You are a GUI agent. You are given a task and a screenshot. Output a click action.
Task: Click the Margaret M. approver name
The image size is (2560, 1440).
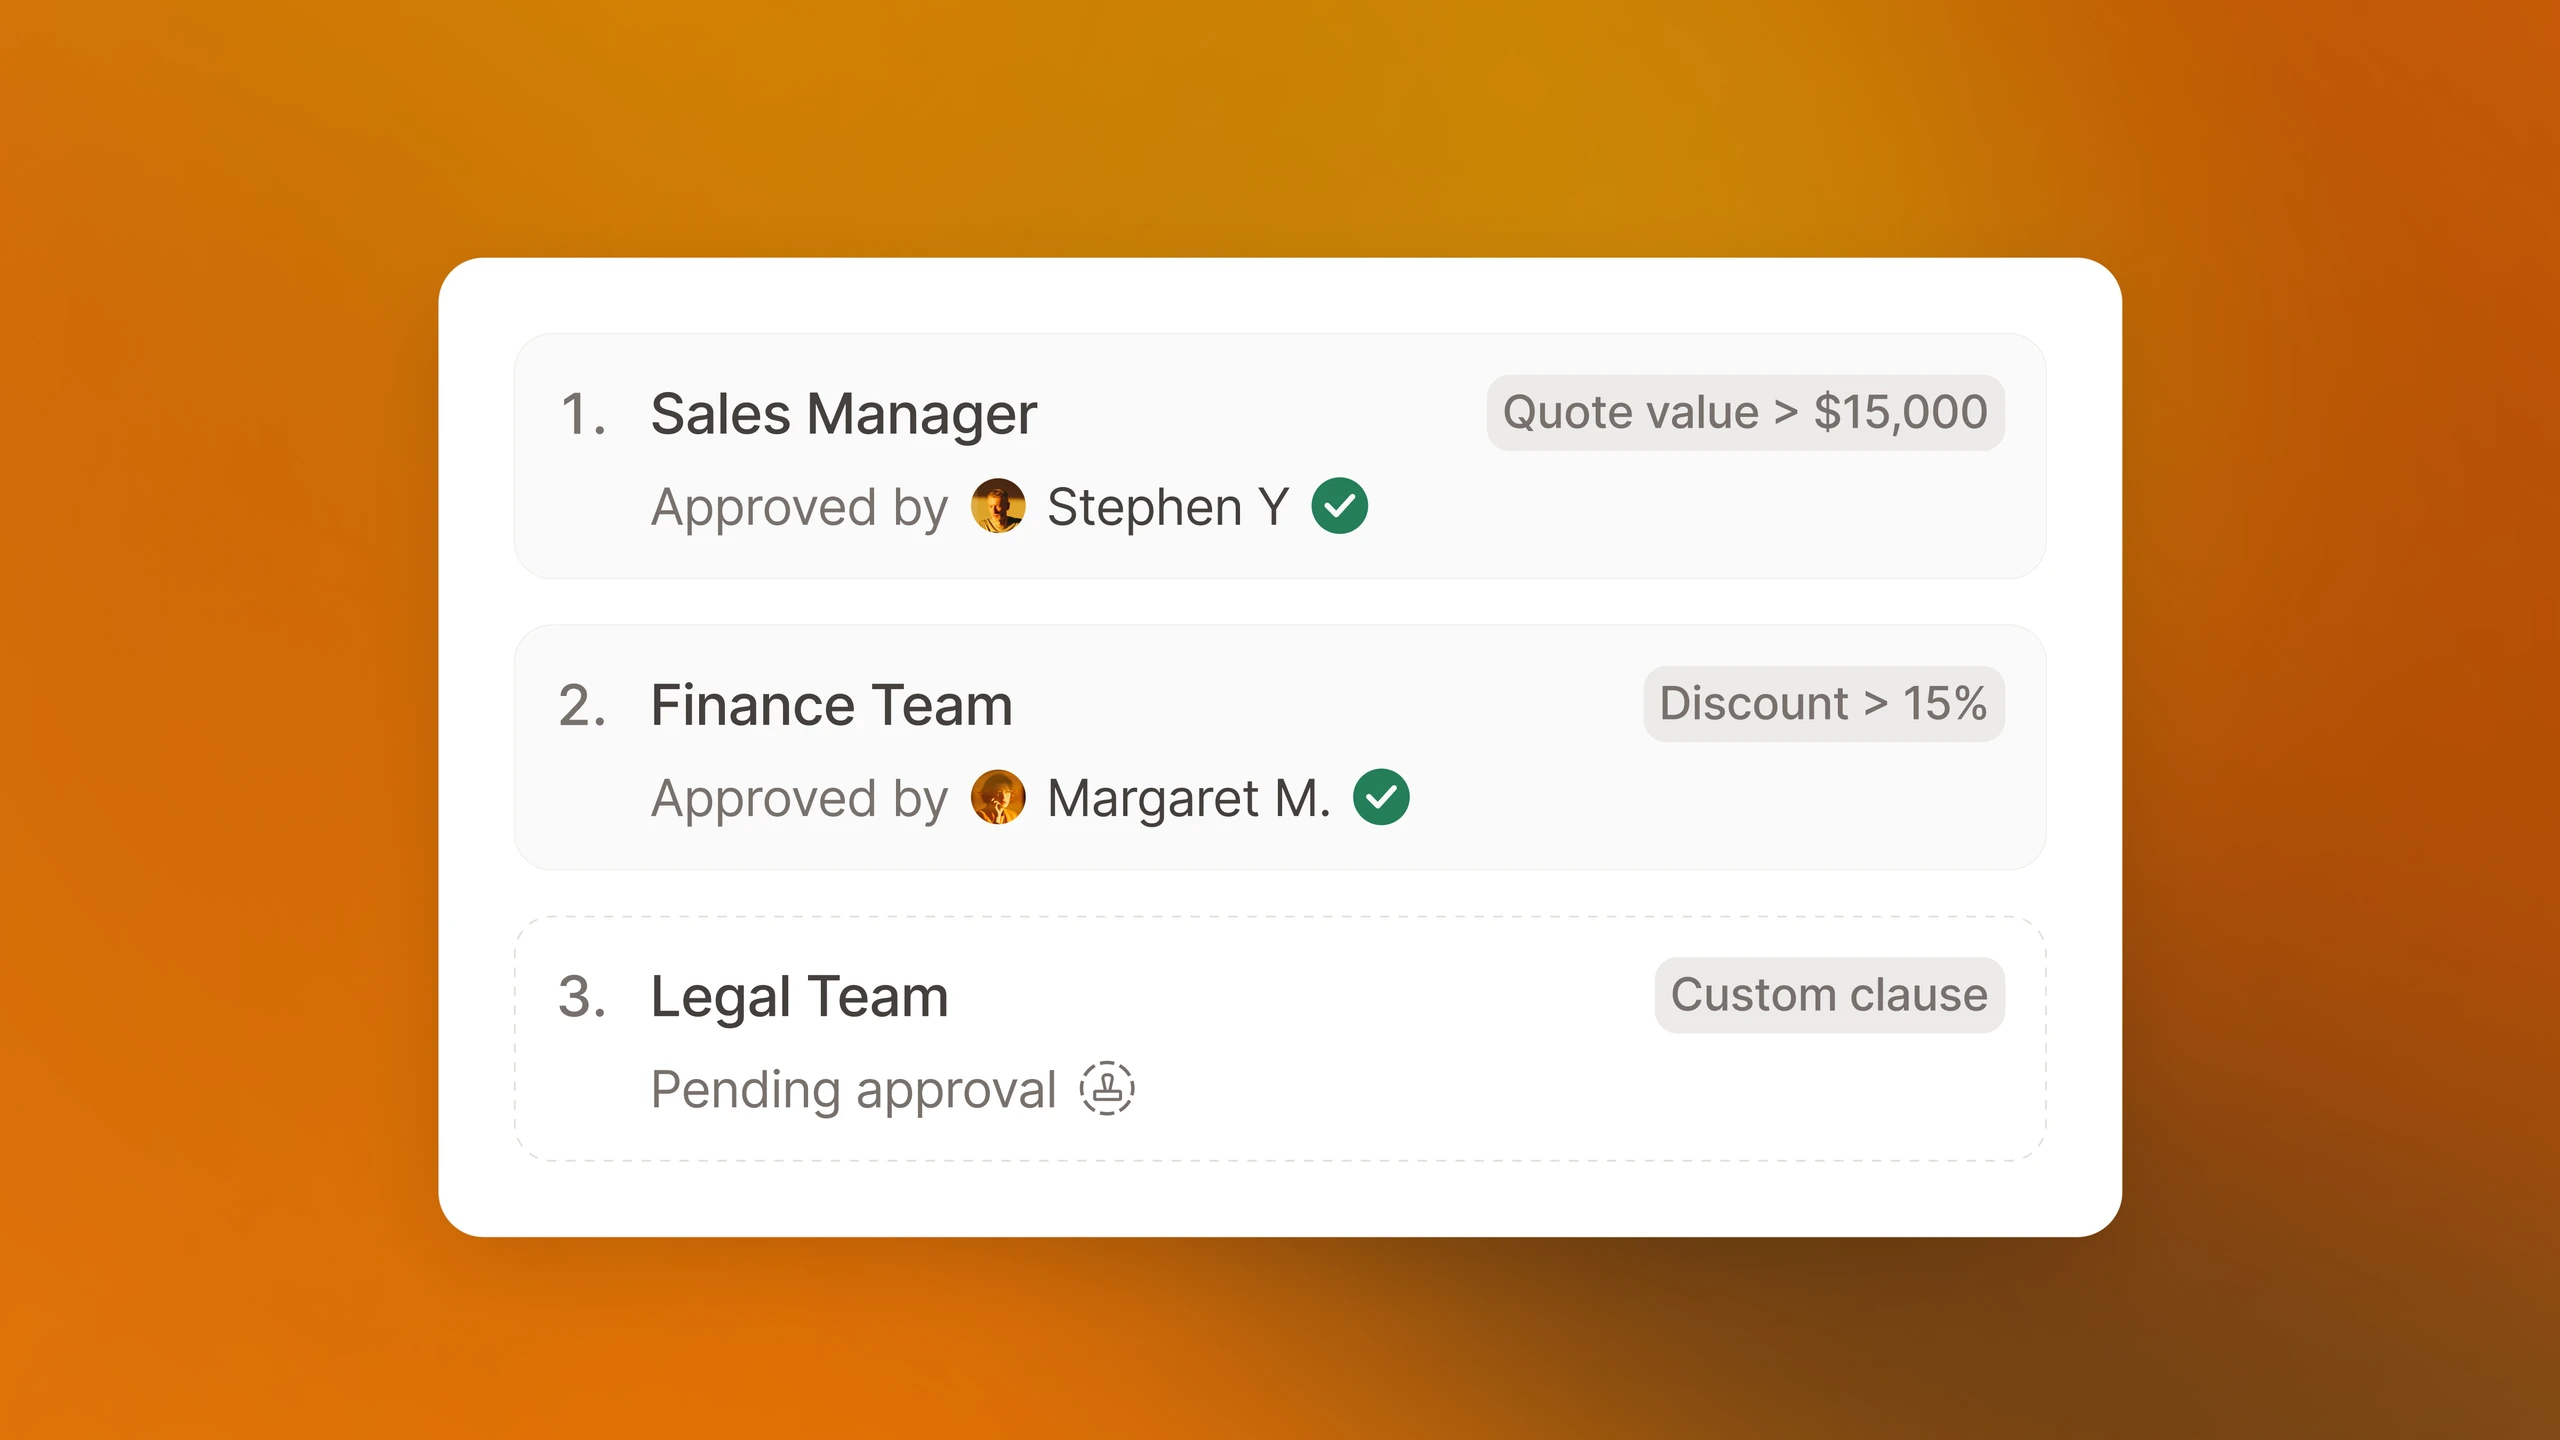pyautogui.click(x=1189, y=798)
